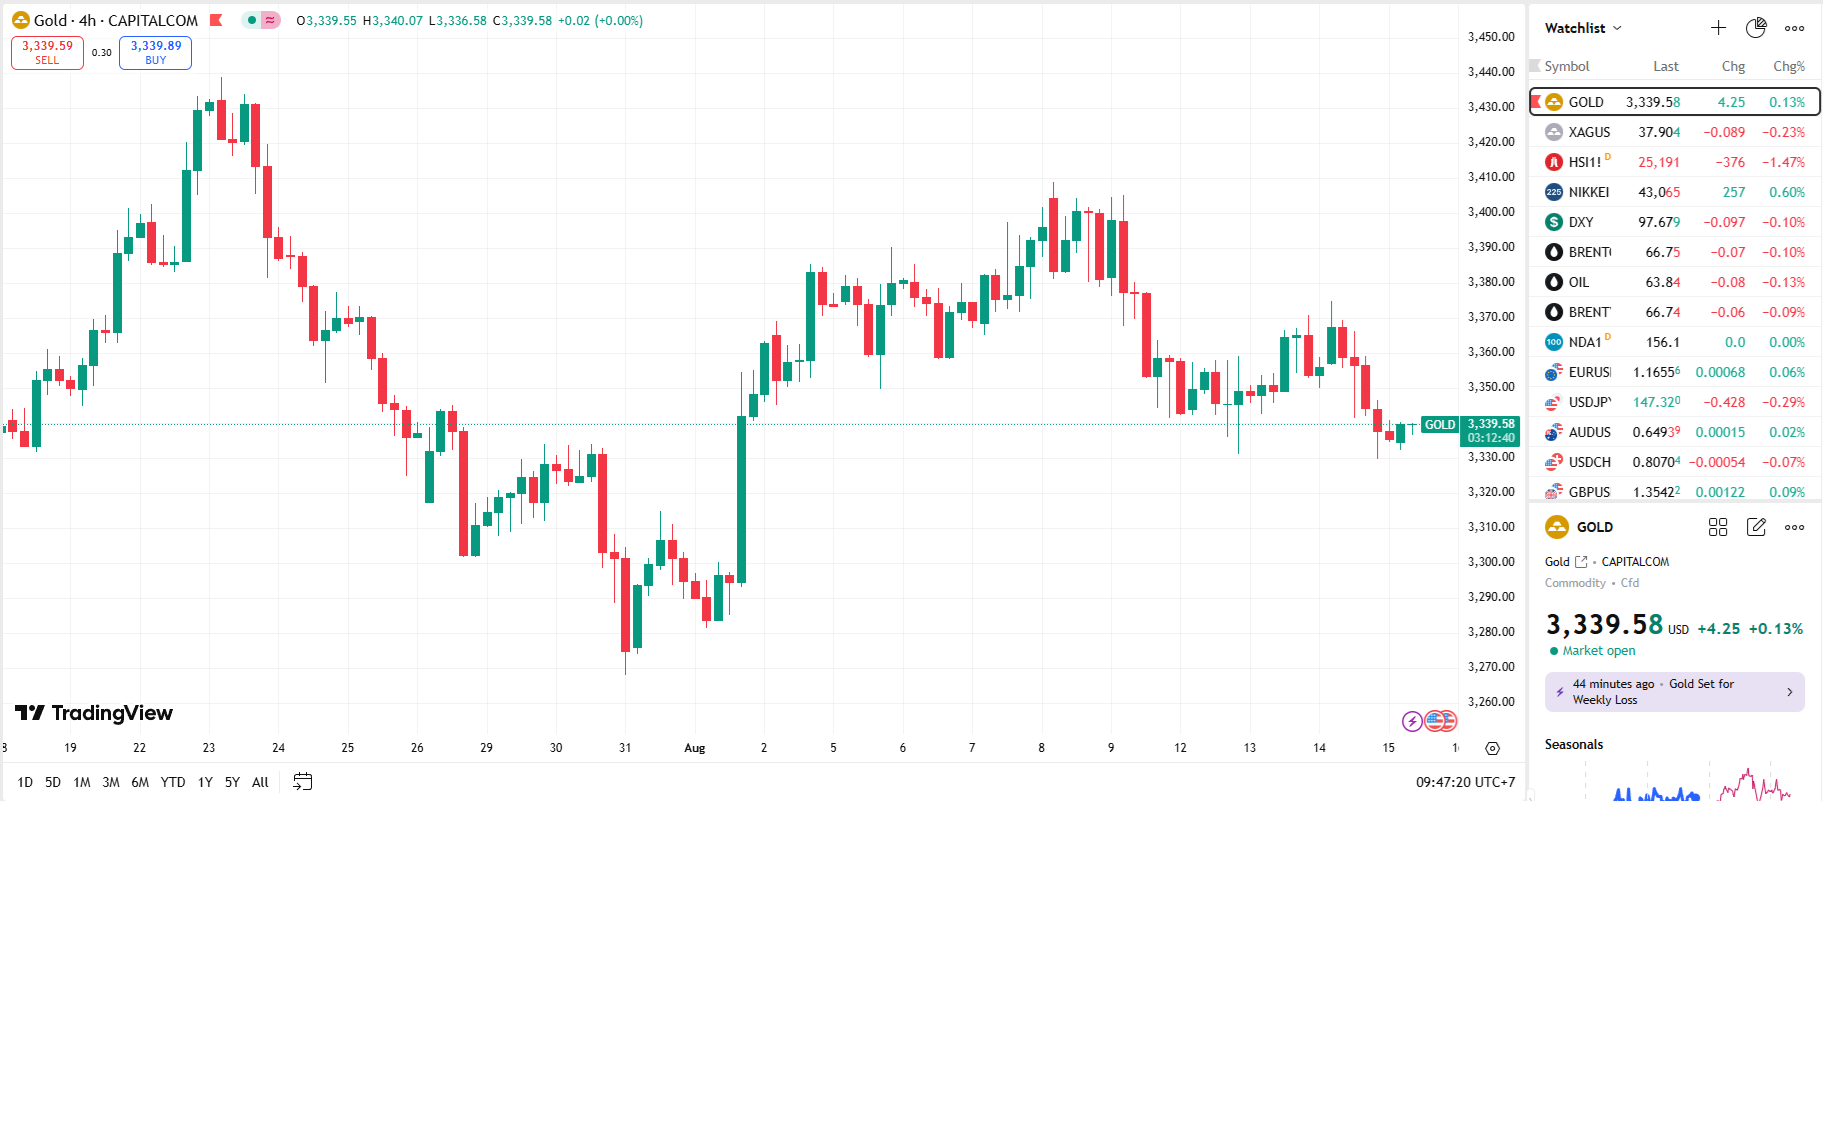Click the edit note icon for GOLD
The height and width of the screenshot is (1133, 1823).
(1756, 527)
